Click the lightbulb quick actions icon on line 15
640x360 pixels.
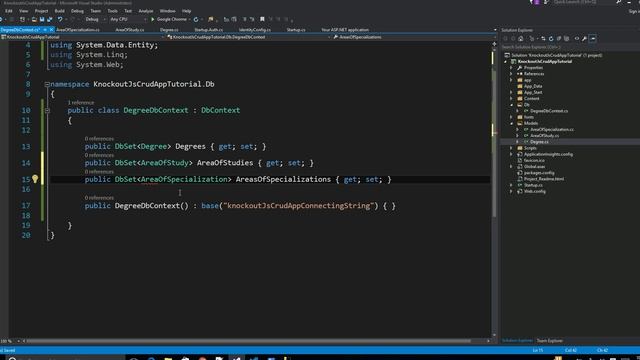35,179
